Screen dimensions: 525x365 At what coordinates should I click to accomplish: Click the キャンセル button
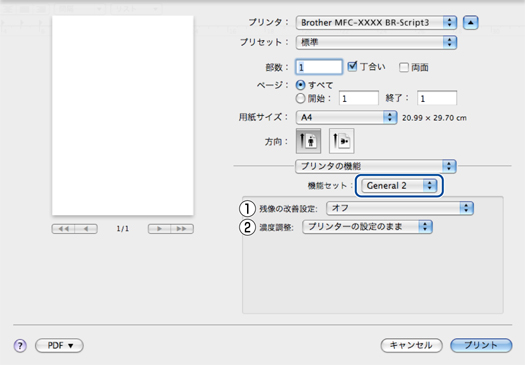(x=411, y=345)
